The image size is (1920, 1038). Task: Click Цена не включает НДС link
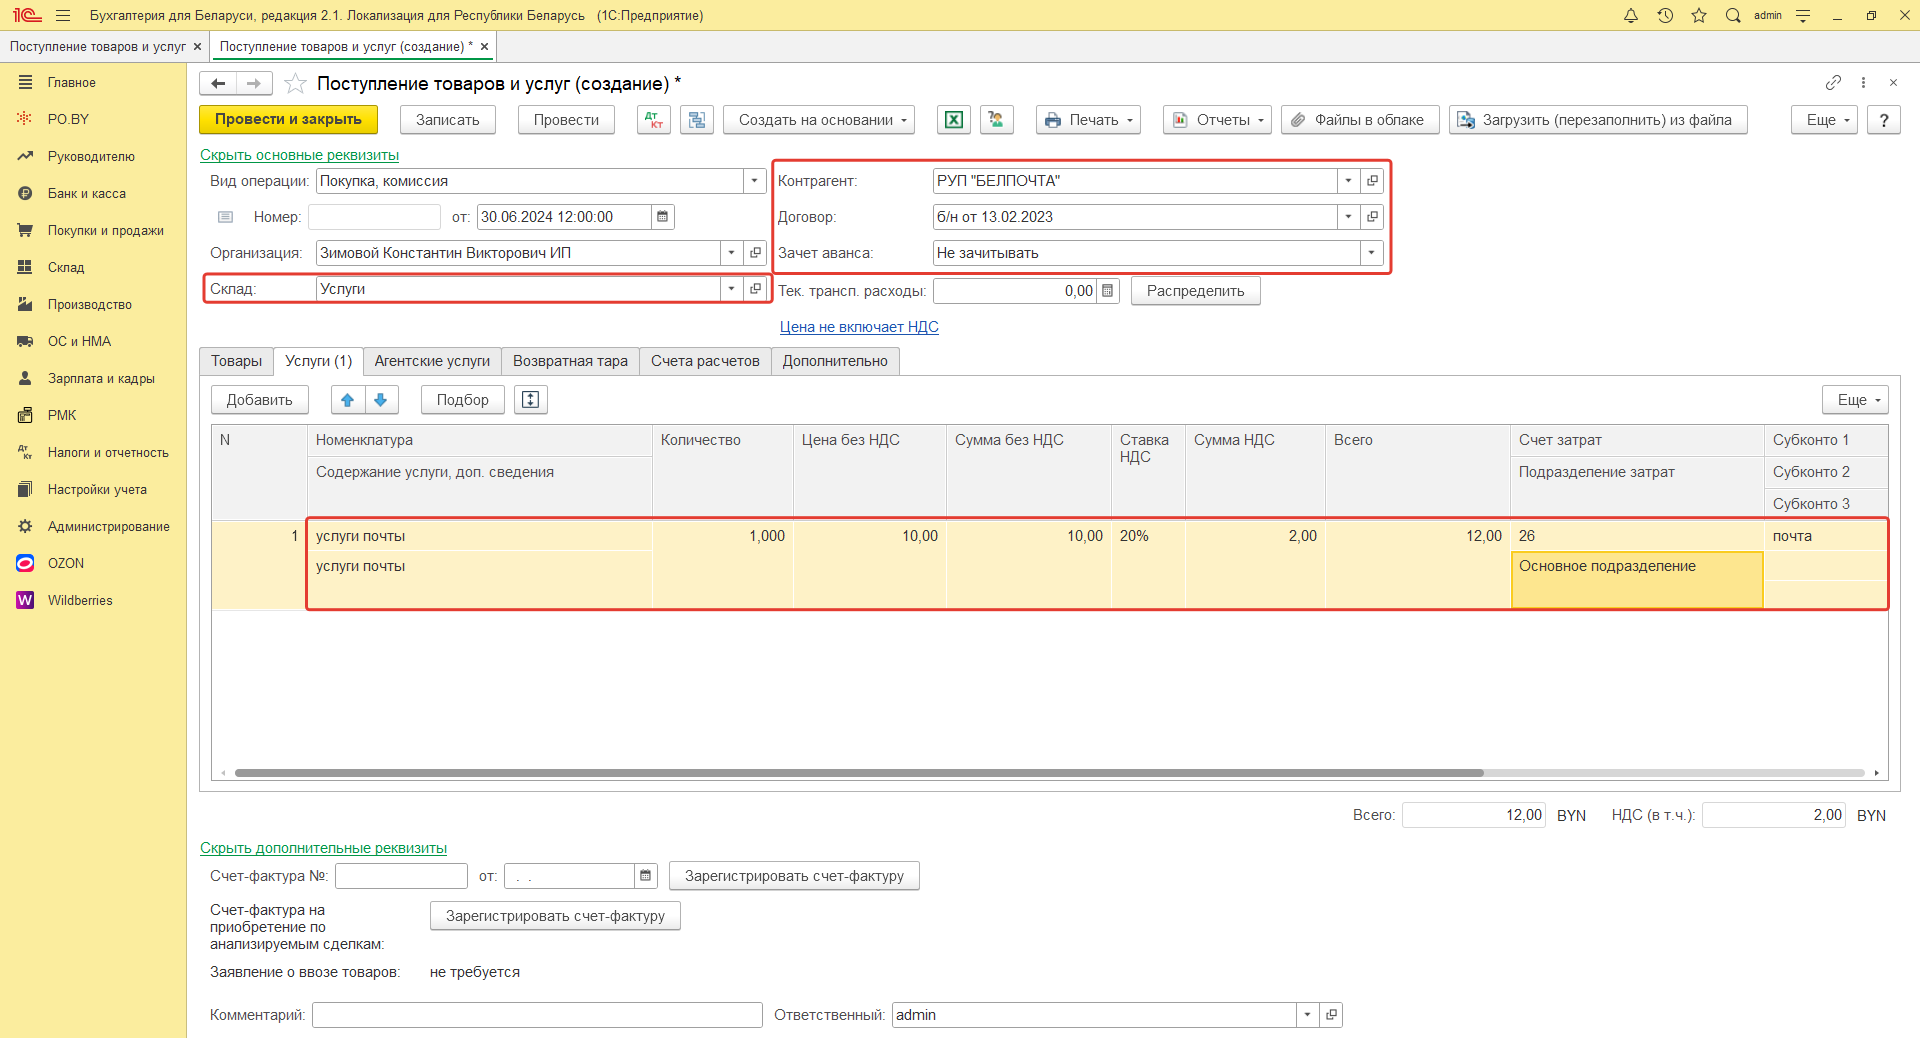pyautogui.click(x=859, y=327)
